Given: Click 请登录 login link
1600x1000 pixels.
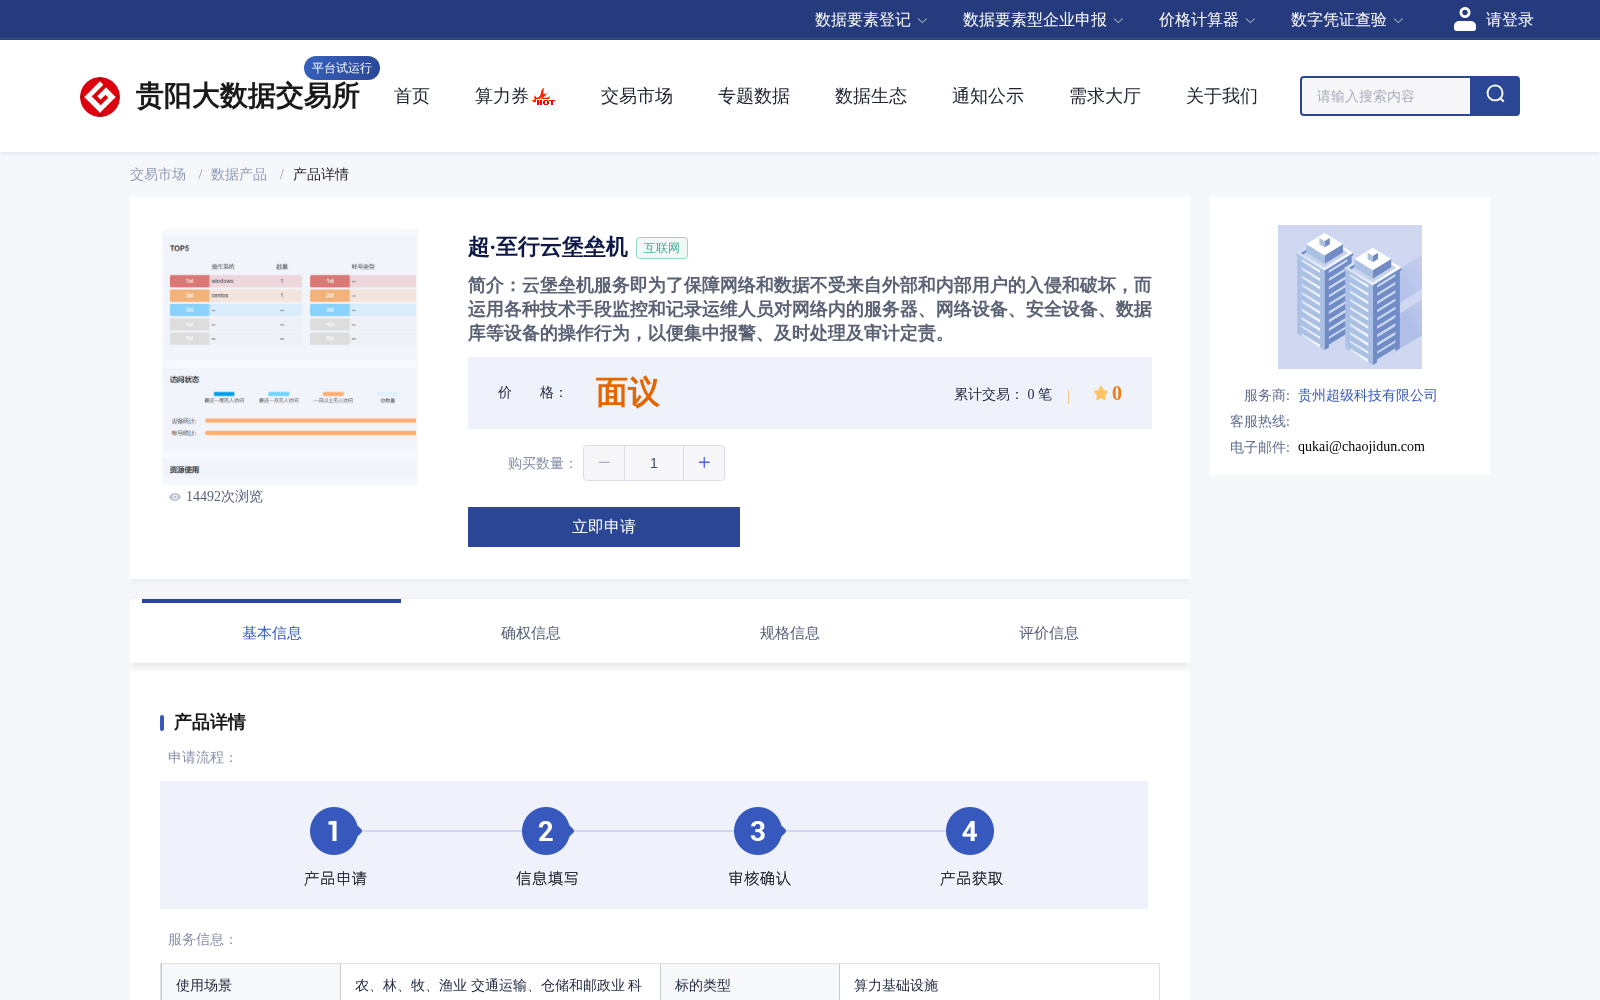Looking at the screenshot, I should tap(1509, 20).
